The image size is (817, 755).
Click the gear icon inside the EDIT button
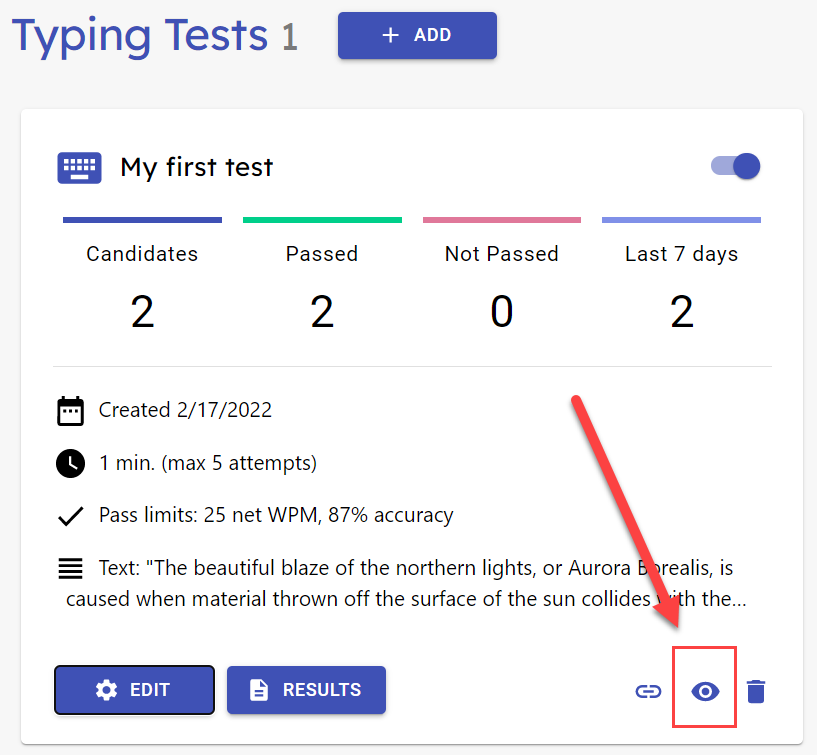pos(107,689)
